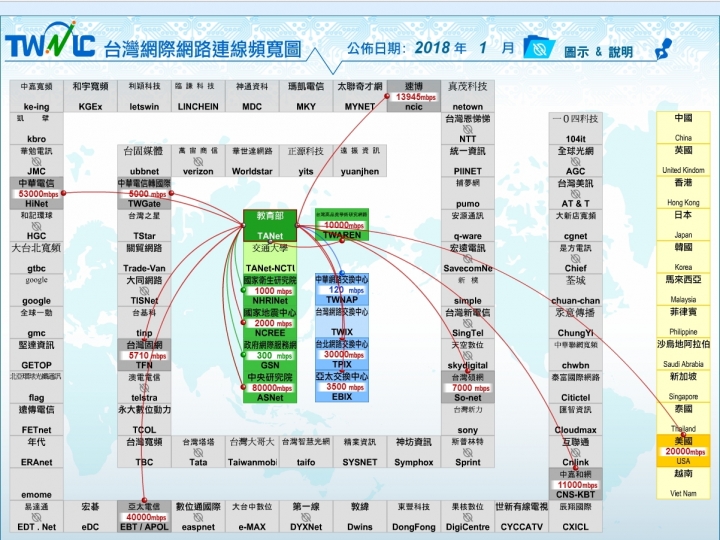Toggle the hidden-eye icon in the telstra cell
This screenshot has height=540, width=720.
tap(144, 388)
